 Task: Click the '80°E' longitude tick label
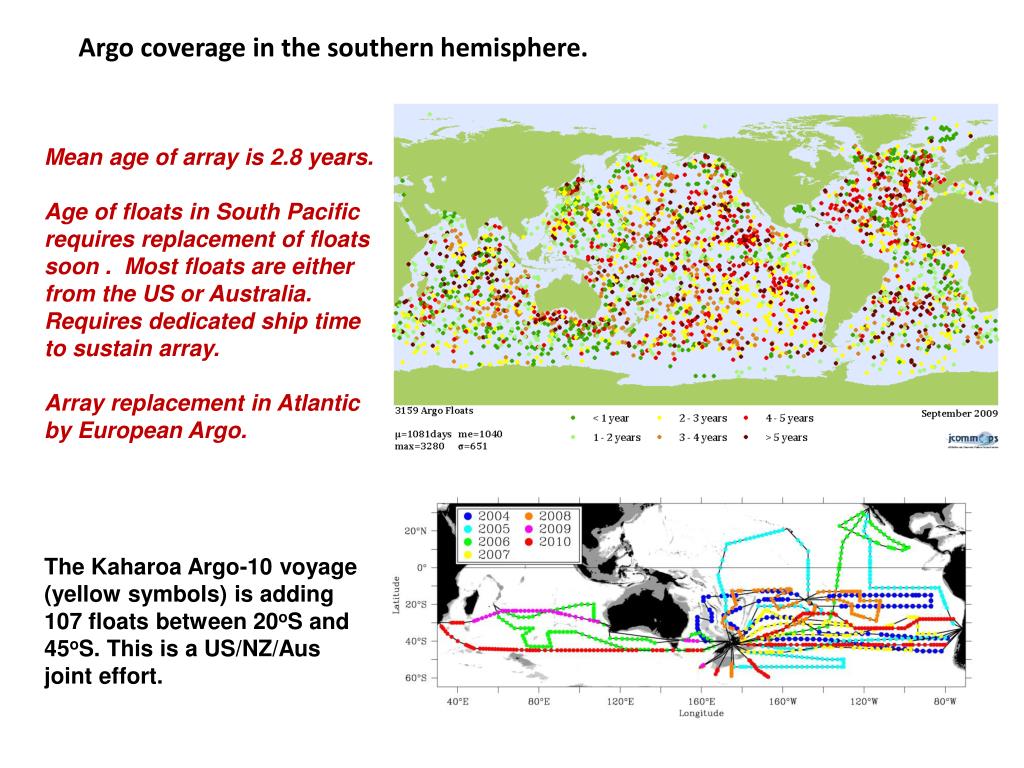coord(539,701)
